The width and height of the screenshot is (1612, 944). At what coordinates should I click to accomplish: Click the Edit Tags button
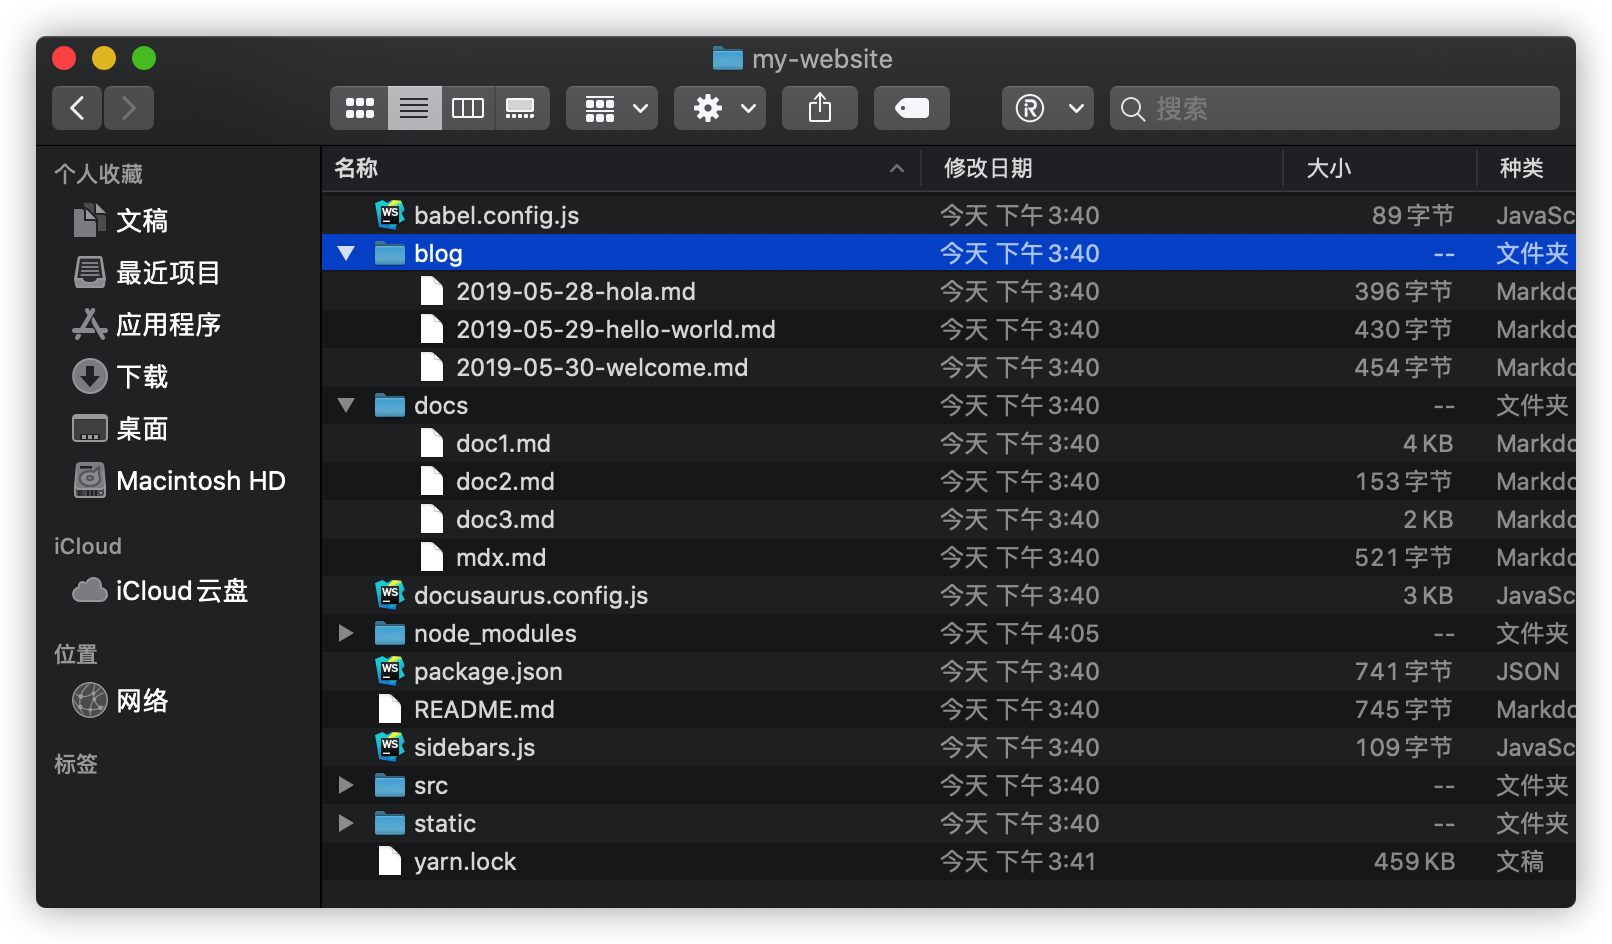pyautogui.click(x=912, y=108)
